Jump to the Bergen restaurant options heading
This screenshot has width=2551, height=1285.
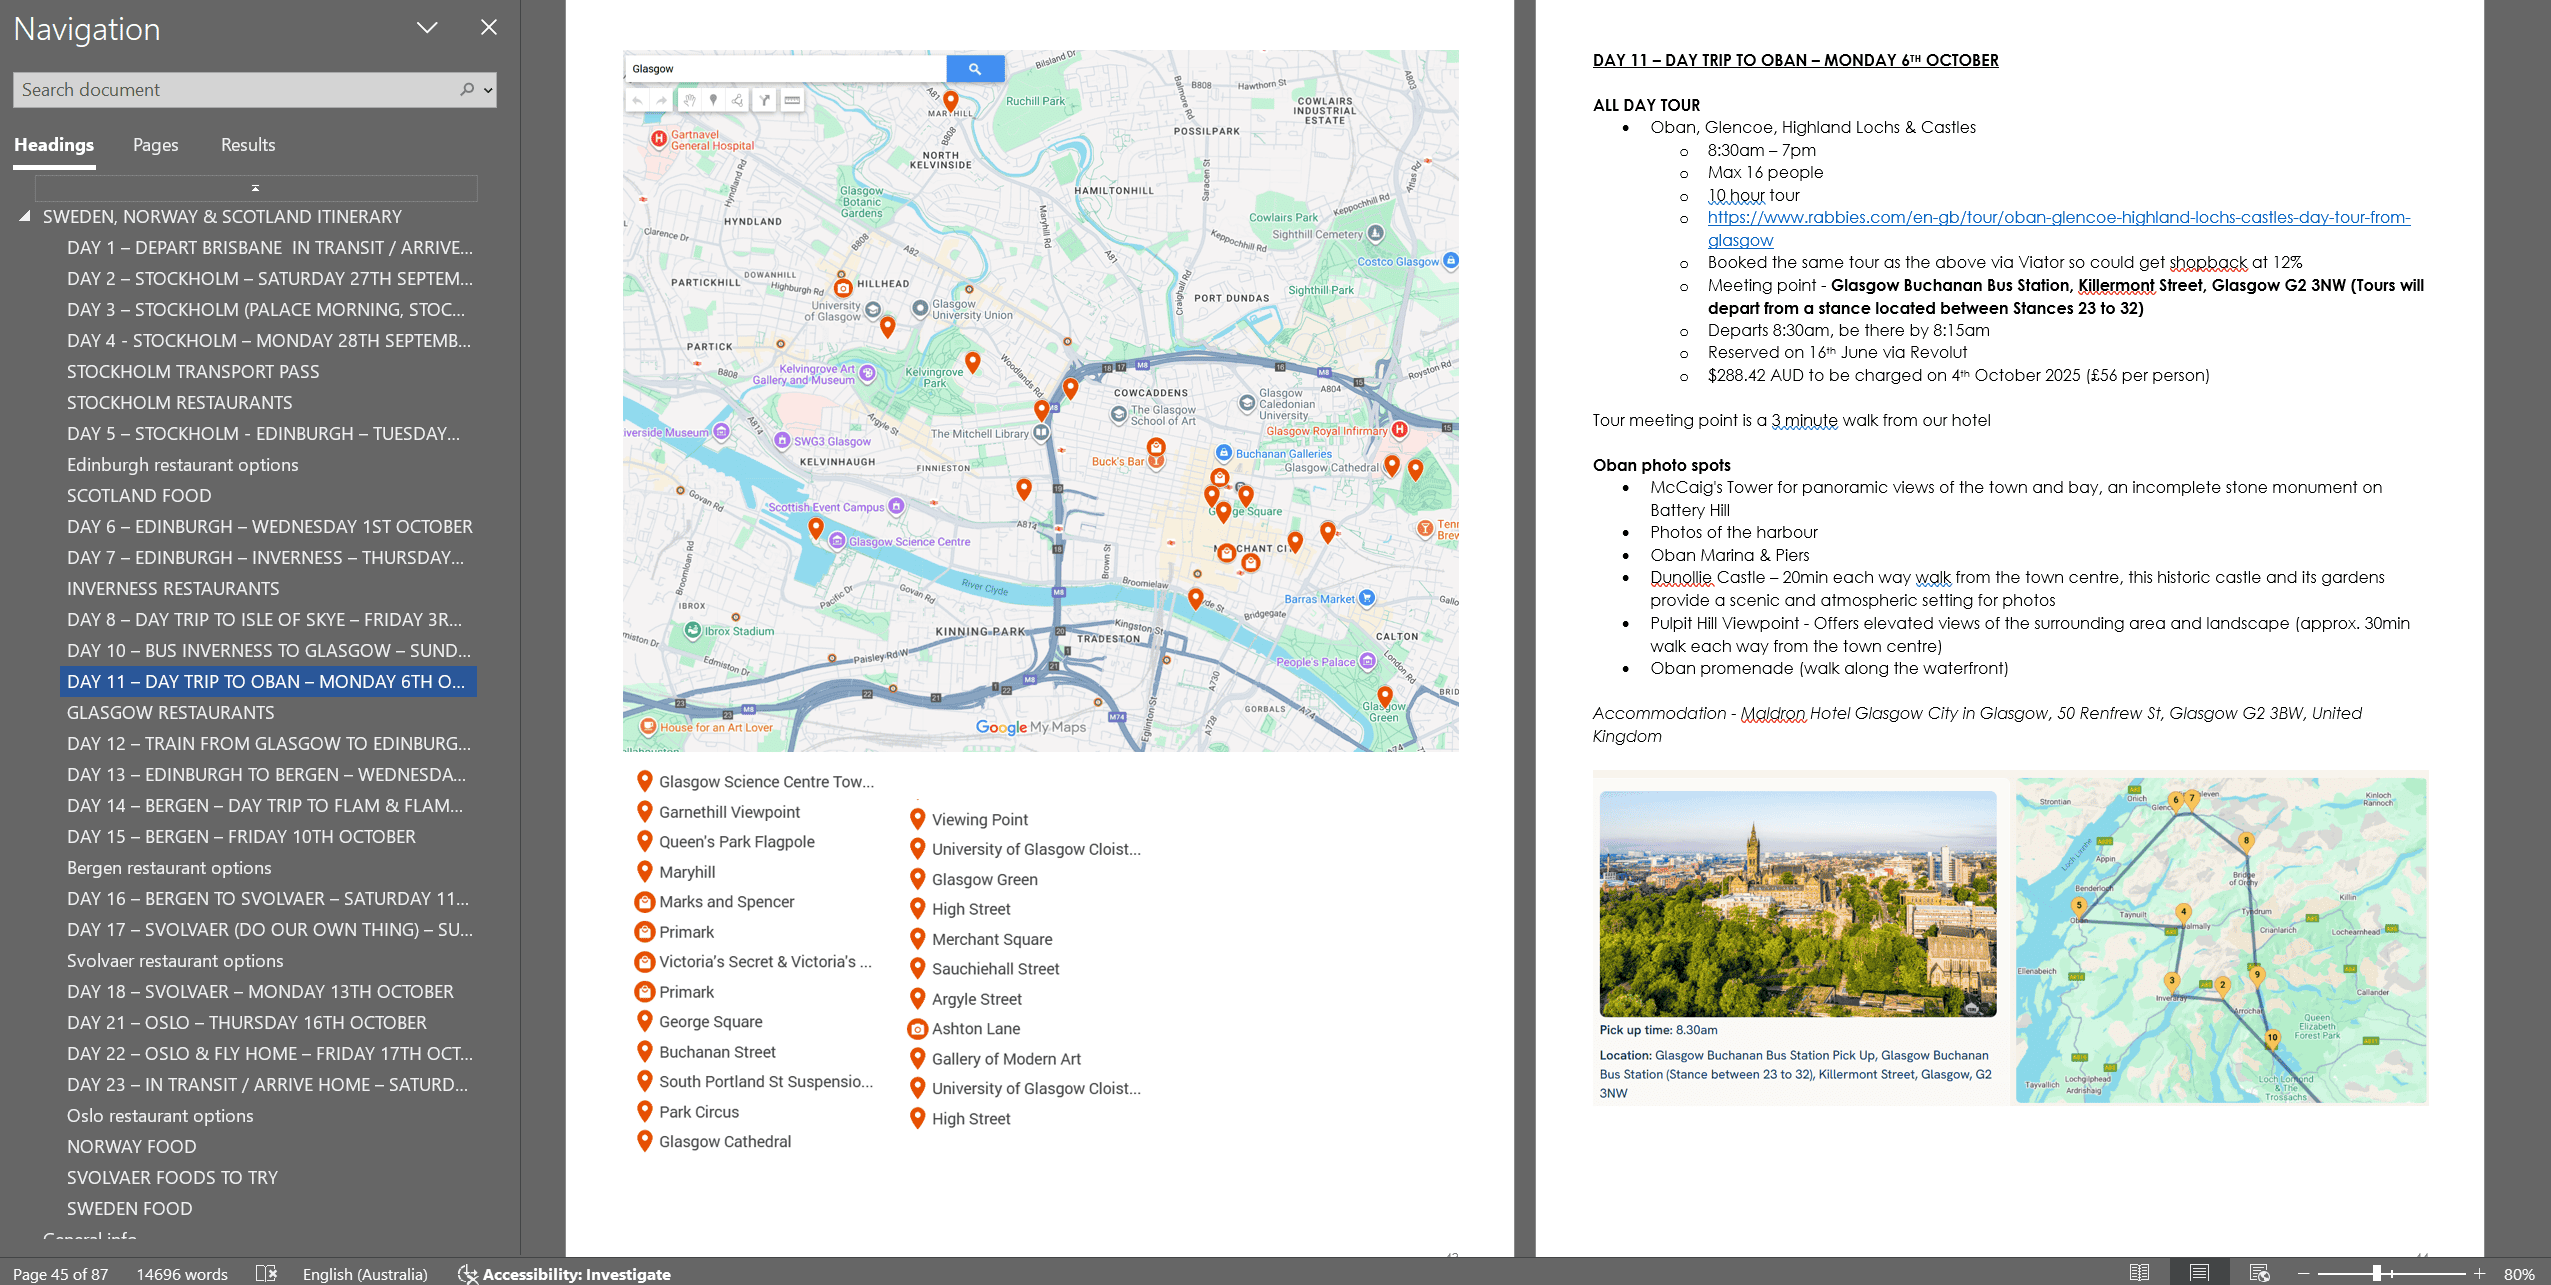[x=169, y=868]
